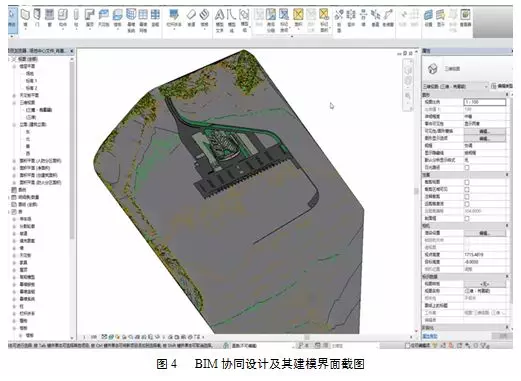Screen dimensions: 521x381
Task: Select the Stair (楼梯) tool
Action: coord(204,18)
